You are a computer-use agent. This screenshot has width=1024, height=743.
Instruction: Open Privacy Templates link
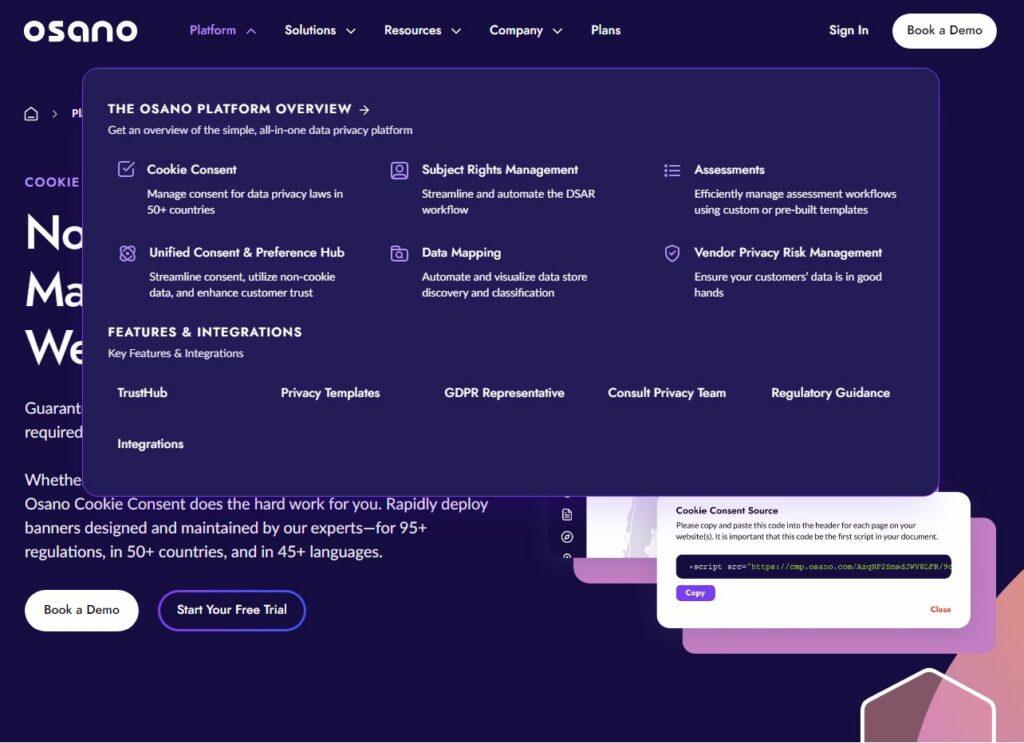point(330,393)
